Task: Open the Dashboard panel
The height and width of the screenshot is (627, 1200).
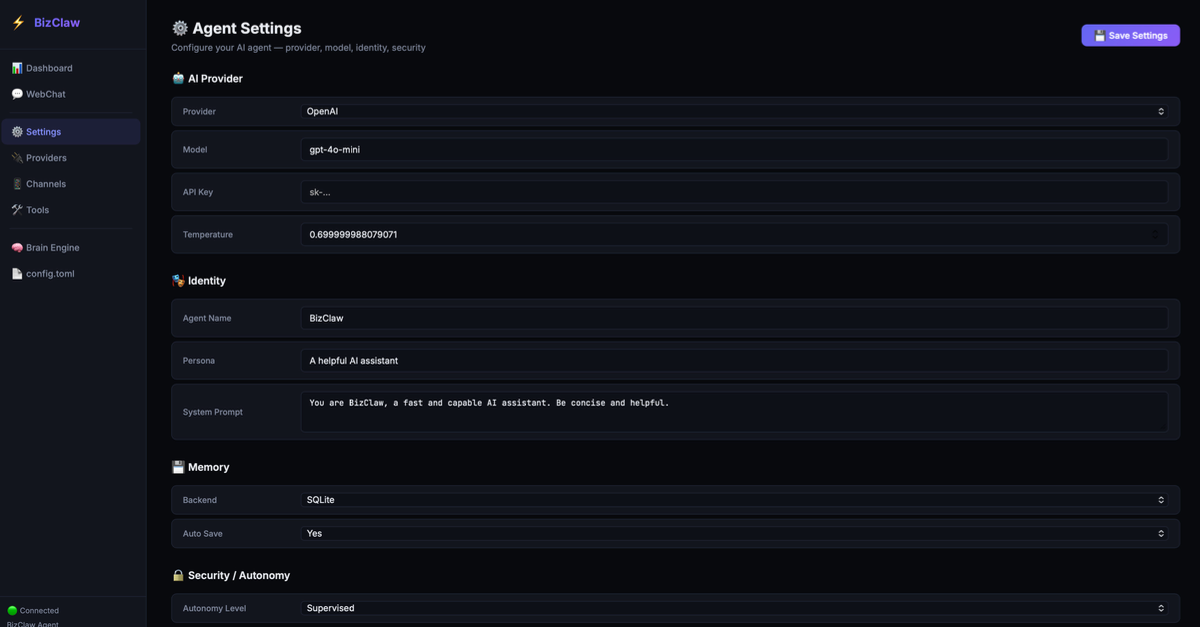Action: [45, 67]
